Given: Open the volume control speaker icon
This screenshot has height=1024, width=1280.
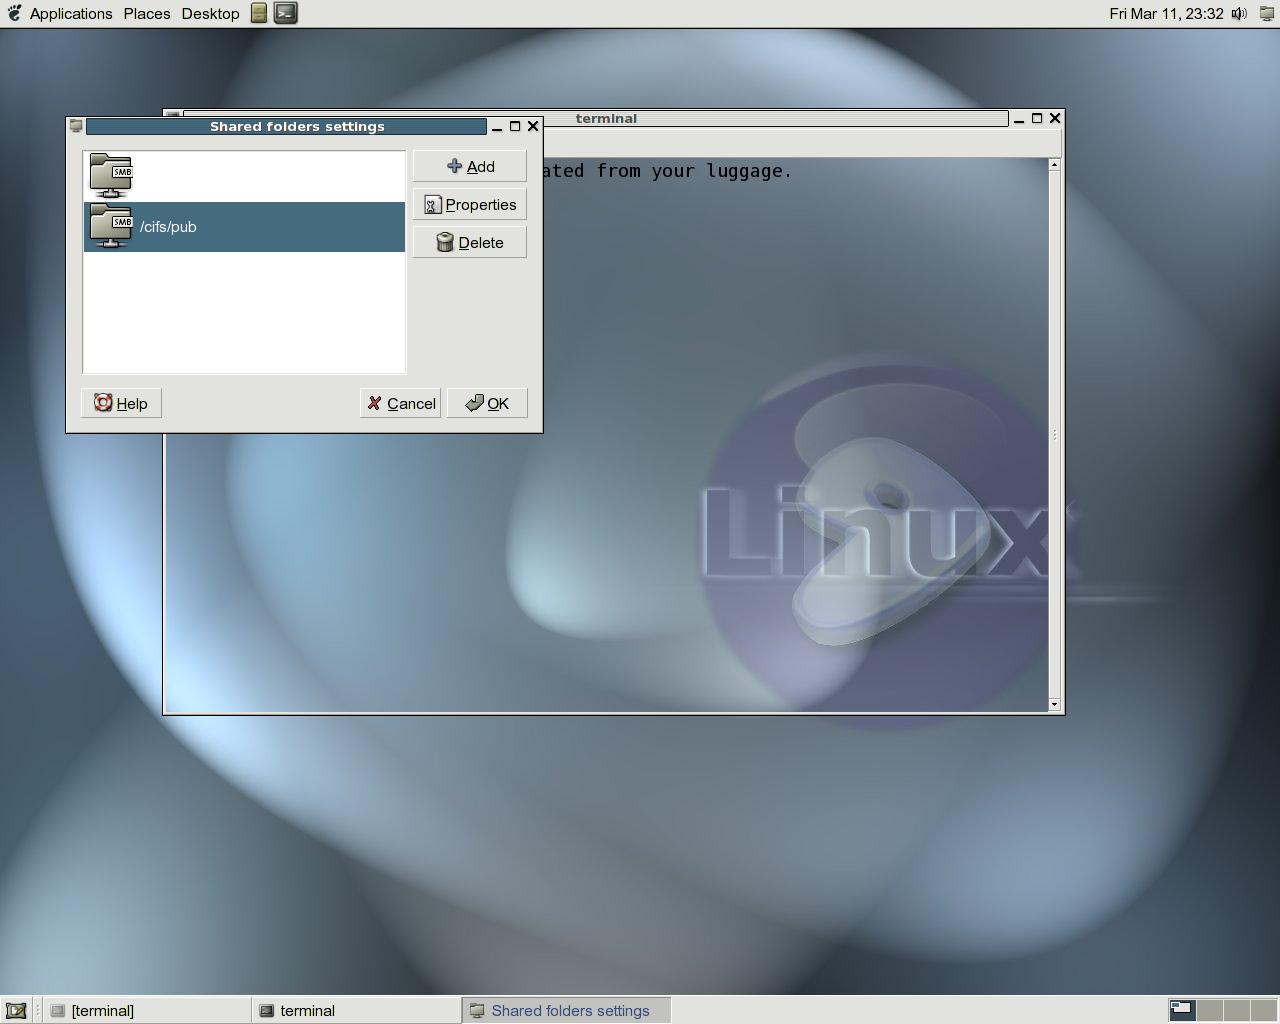Looking at the screenshot, I should point(1239,13).
